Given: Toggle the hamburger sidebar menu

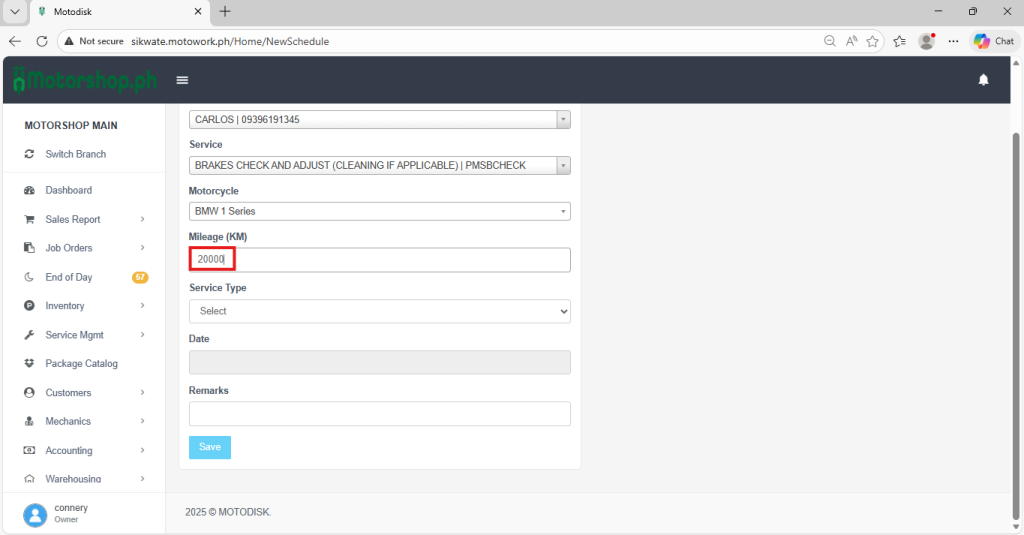Looking at the screenshot, I should [182, 80].
